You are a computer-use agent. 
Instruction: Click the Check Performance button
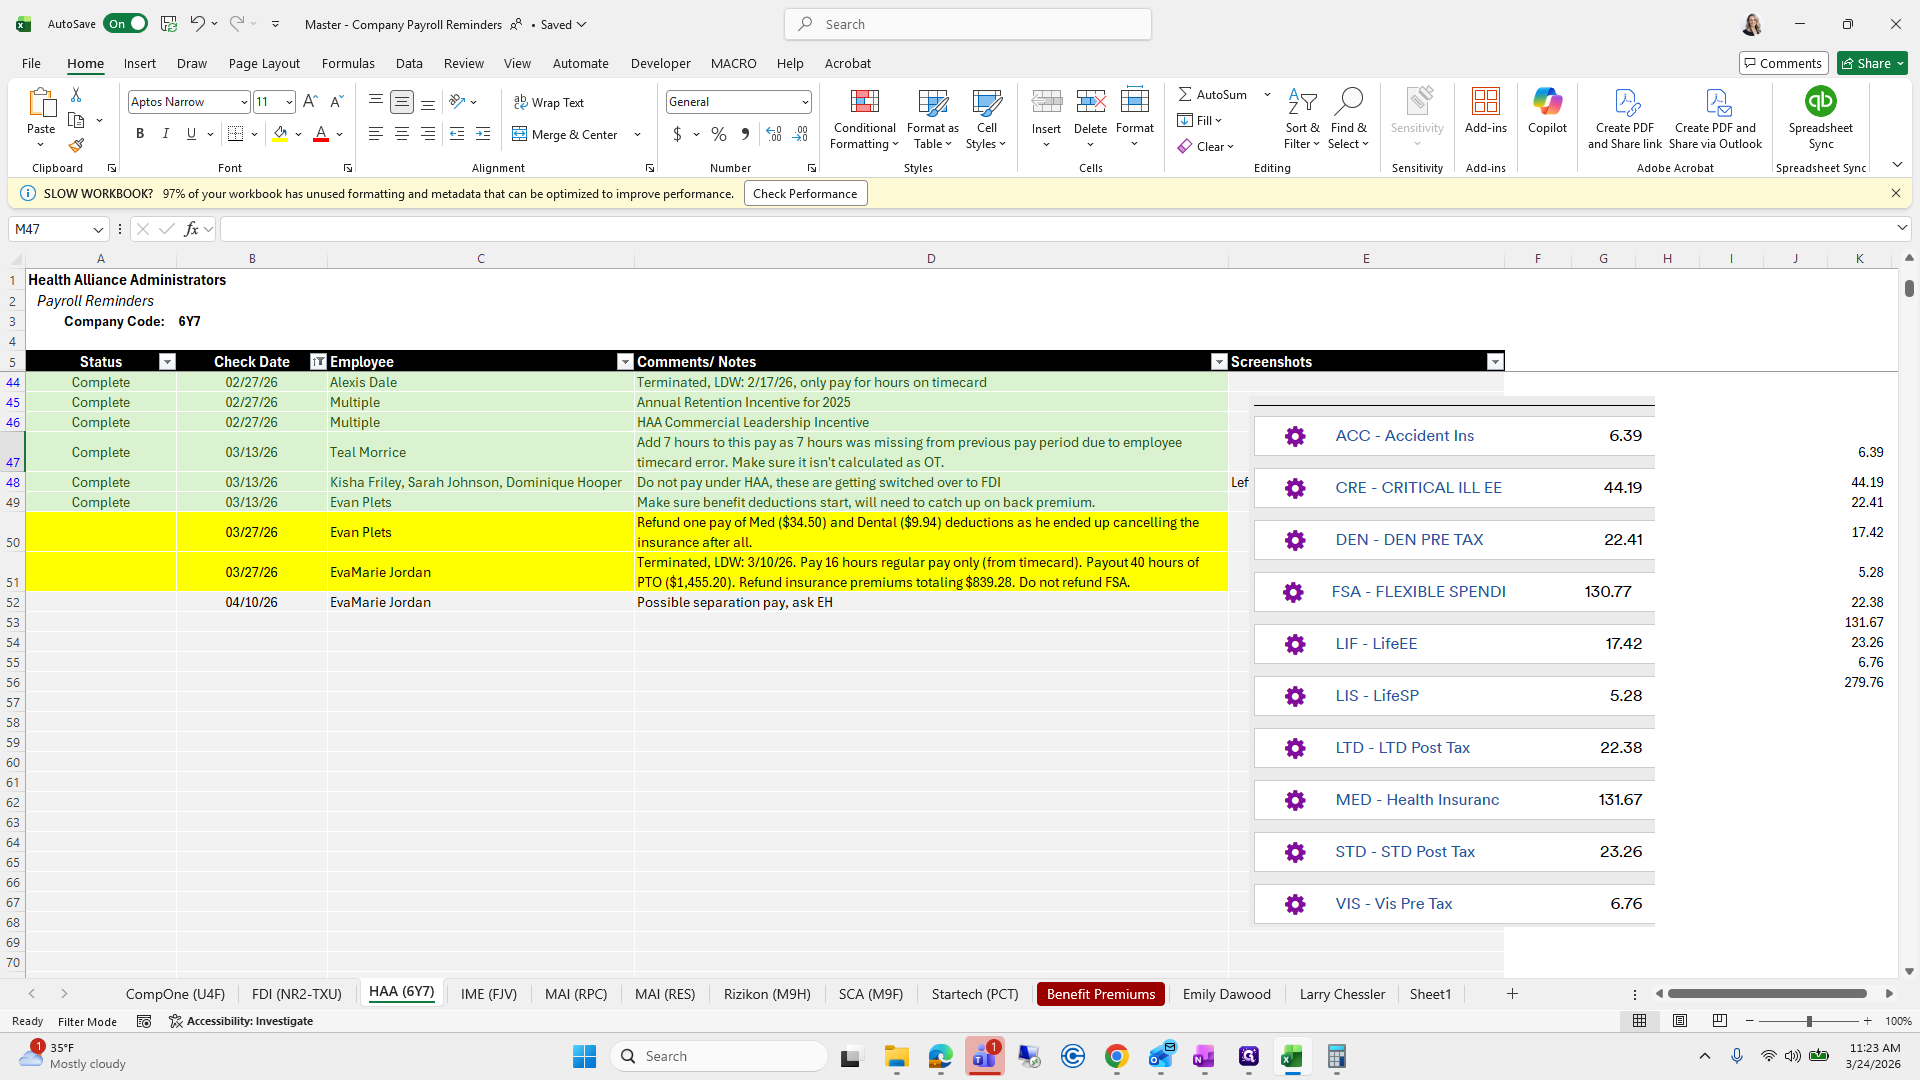(x=805, y=194)
